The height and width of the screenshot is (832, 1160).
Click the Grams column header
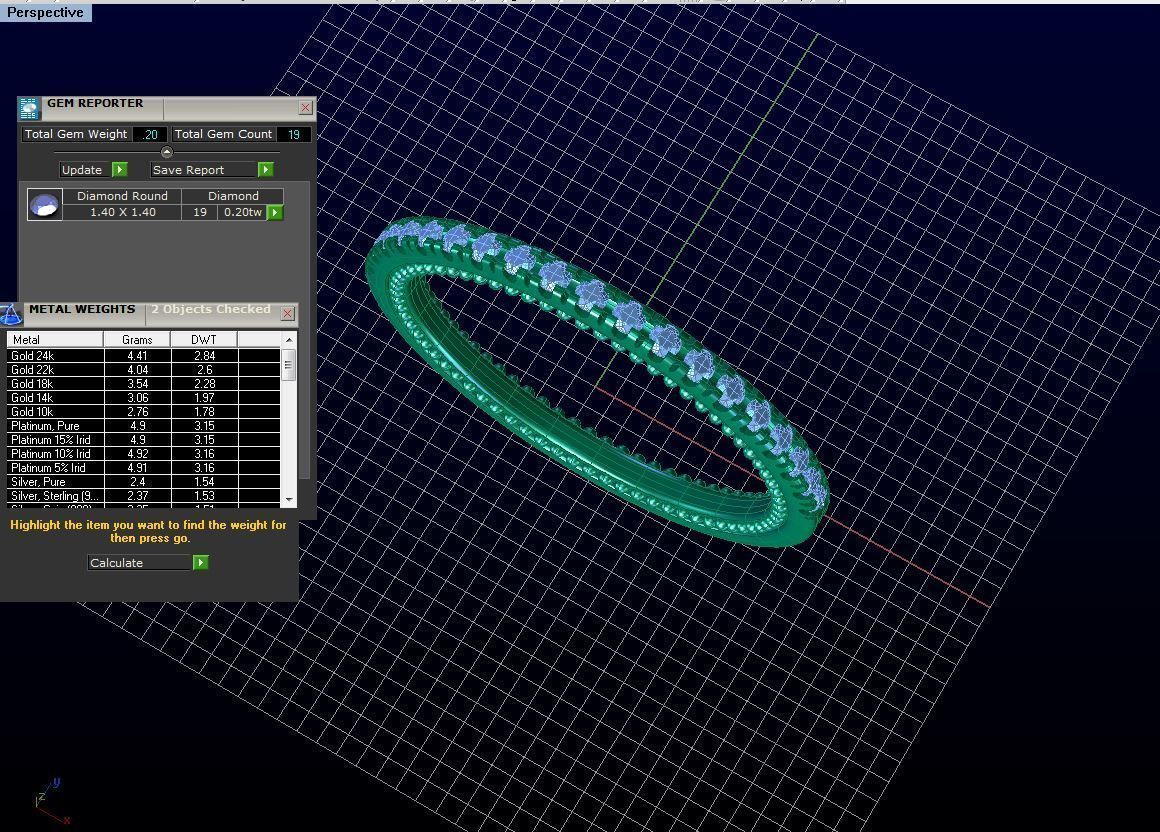point(137,339)
